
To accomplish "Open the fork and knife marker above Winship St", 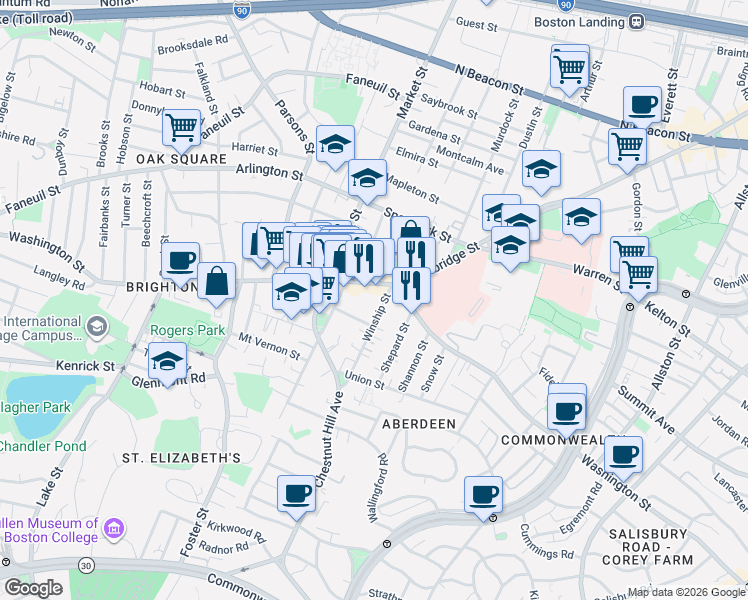I will click(x=364, y=259).
